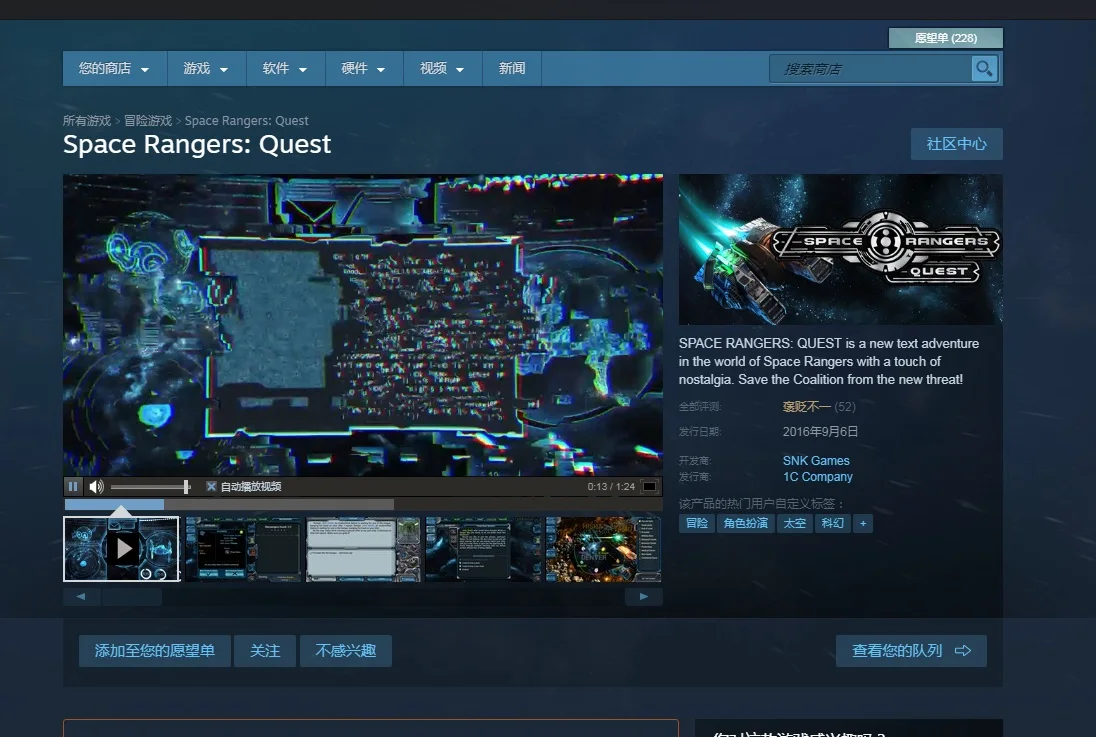Go to 冒险游戏 breadcrumb link
1096x737 pixels.
[x=147, y=121]
